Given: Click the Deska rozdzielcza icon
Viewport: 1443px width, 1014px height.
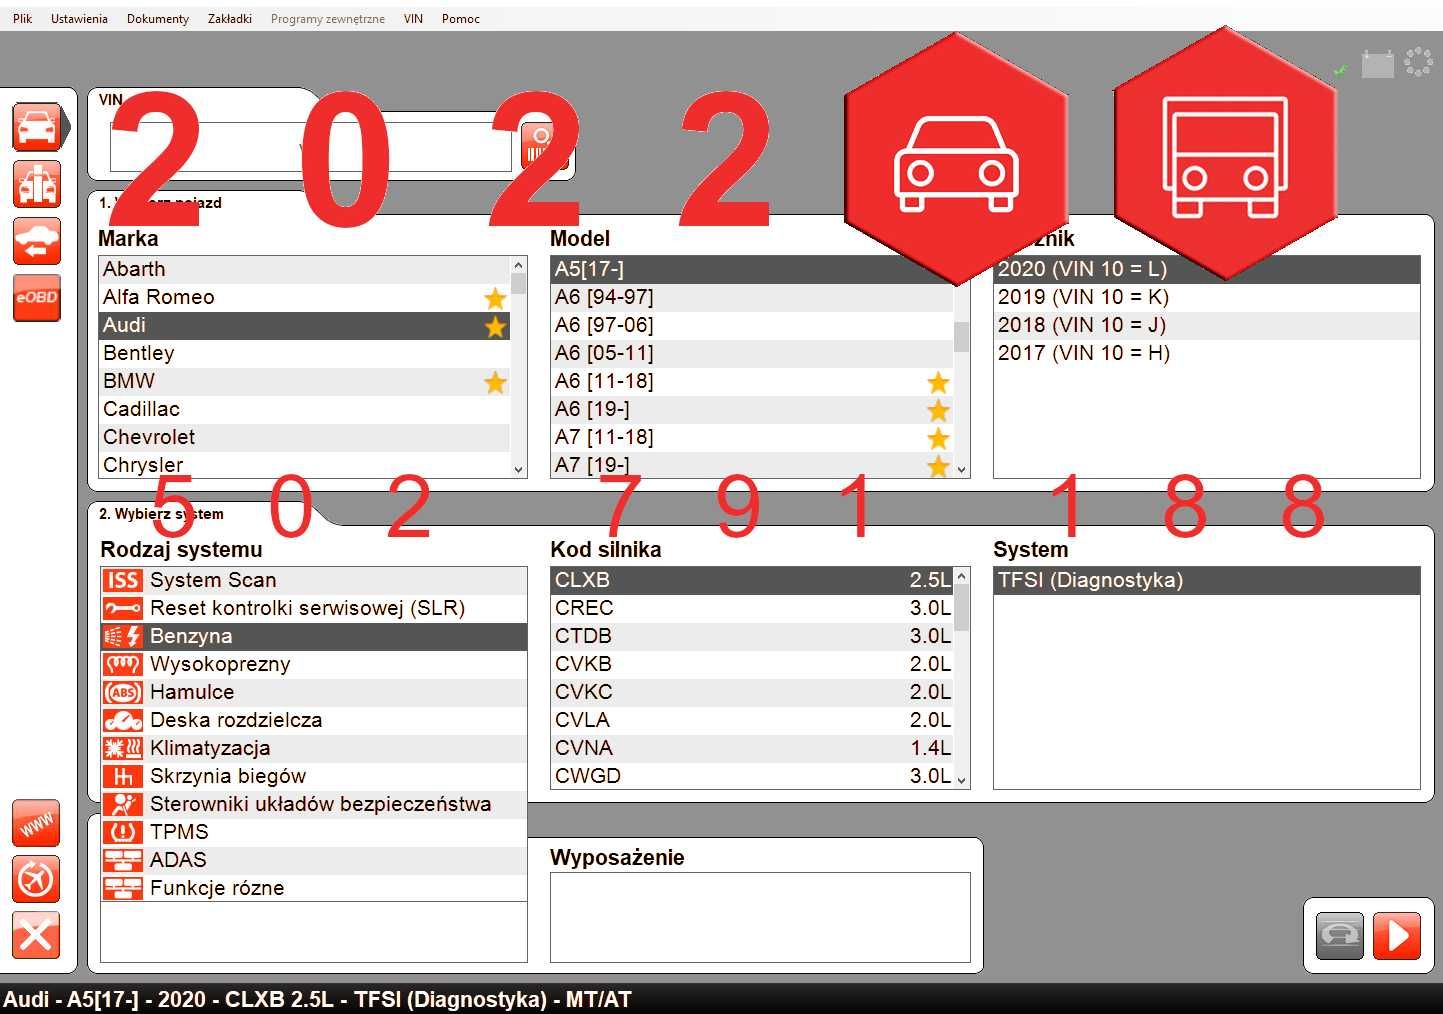Looking at the screenshot, I should point(123,720).
